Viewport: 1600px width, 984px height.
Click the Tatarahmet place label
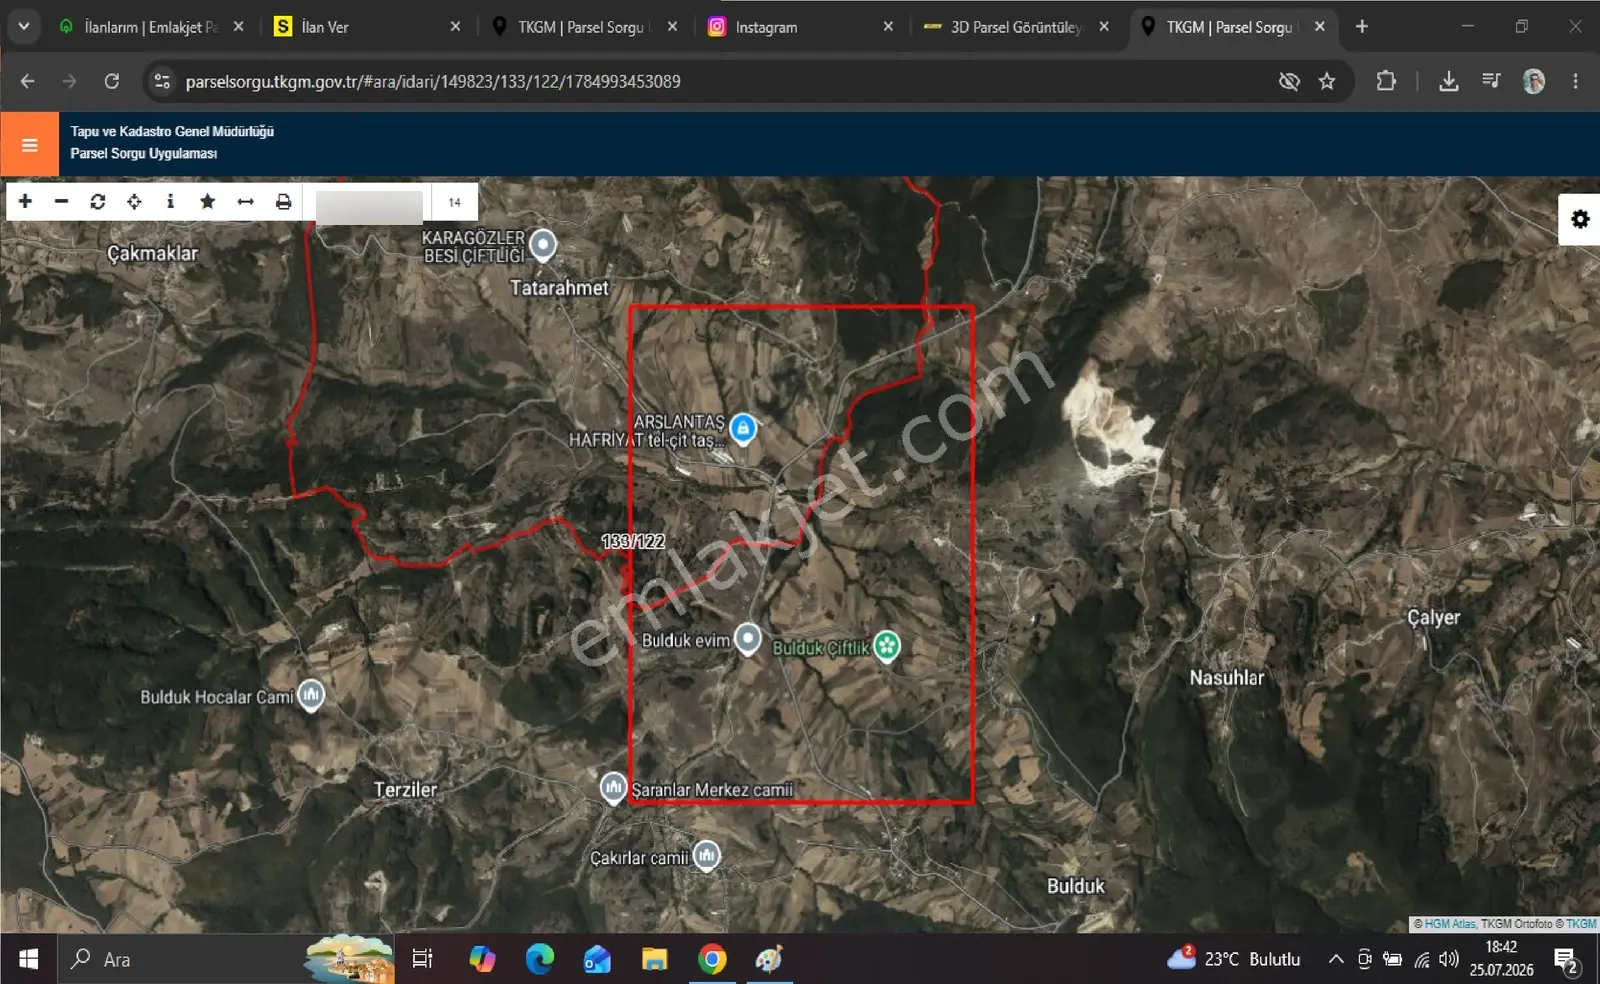click(559, 288)
